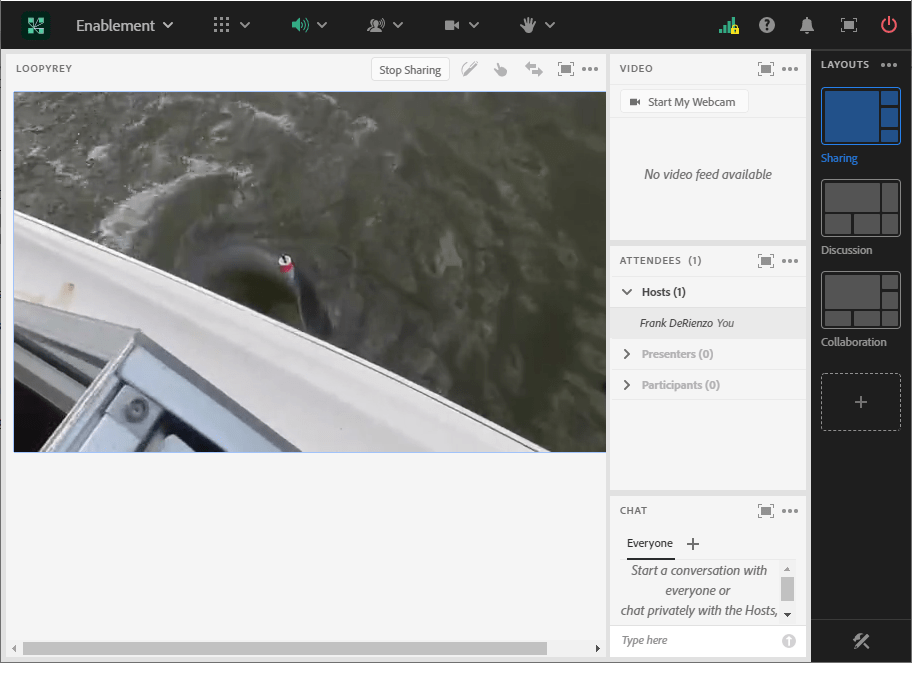Click the webcam icon in the top toolbar
Viewport: 912px width, 689px height.
(x=454, y=25)
